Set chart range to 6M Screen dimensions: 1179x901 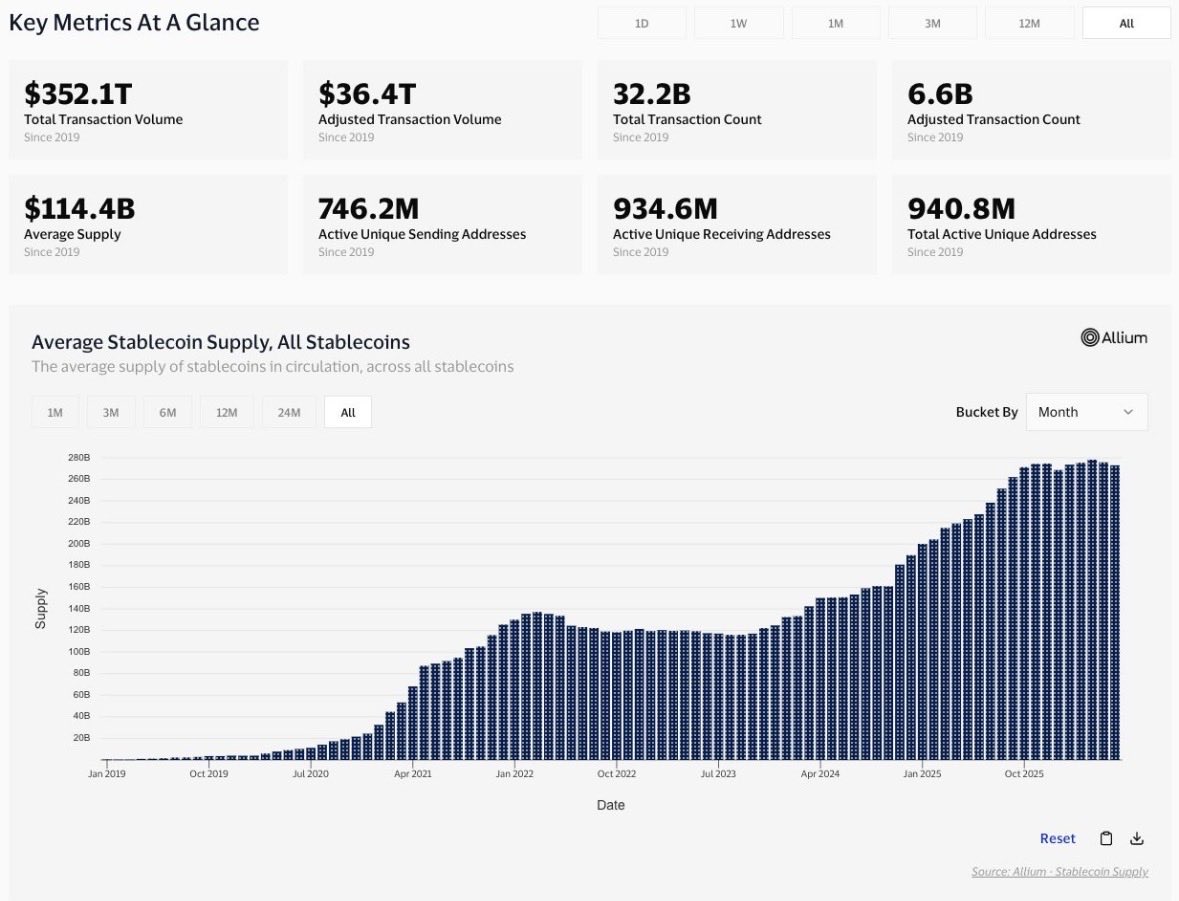(168, 412)
